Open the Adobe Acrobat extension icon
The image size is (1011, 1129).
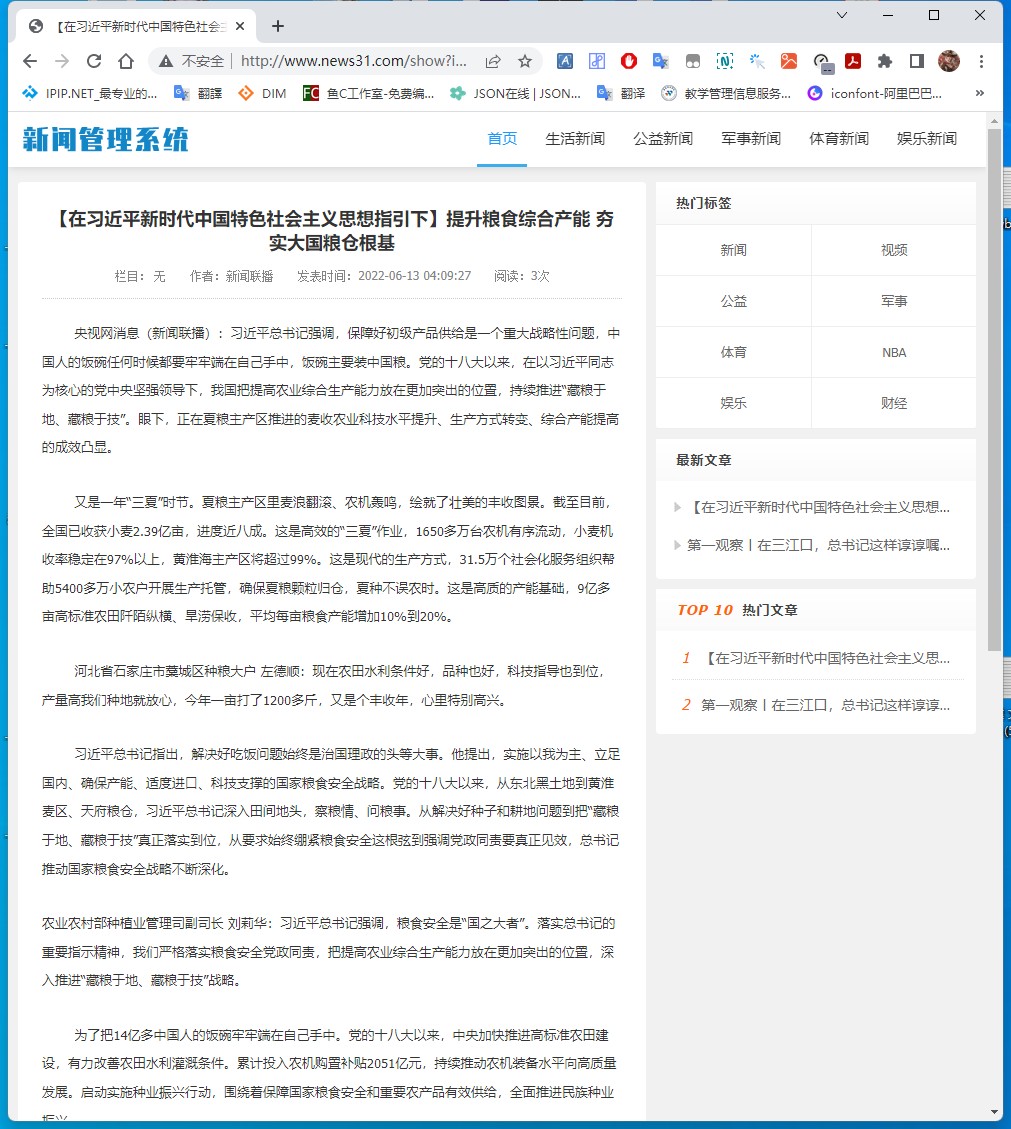click(x=853, y=61)
